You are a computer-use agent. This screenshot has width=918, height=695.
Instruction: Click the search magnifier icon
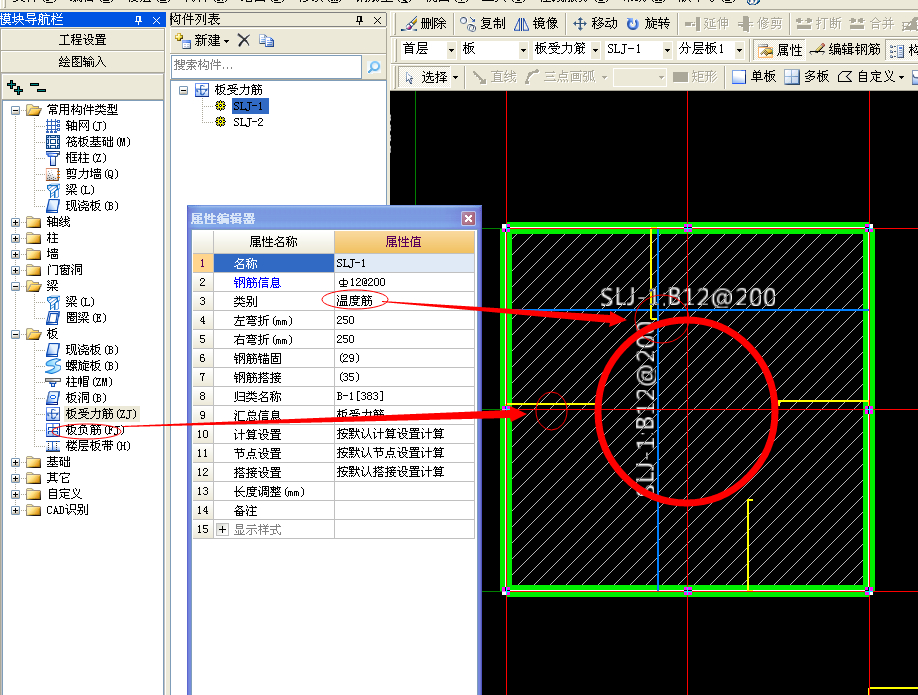coord(374,67)
